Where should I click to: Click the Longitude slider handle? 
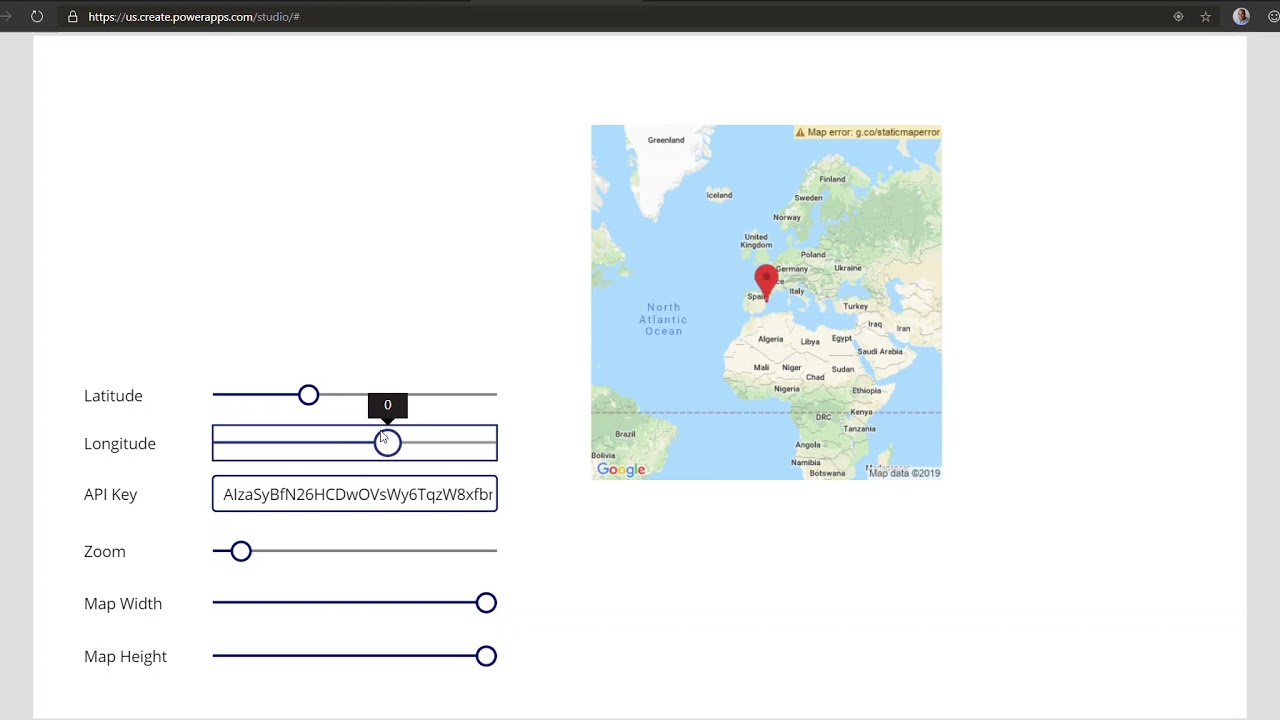tap(387, 443)
